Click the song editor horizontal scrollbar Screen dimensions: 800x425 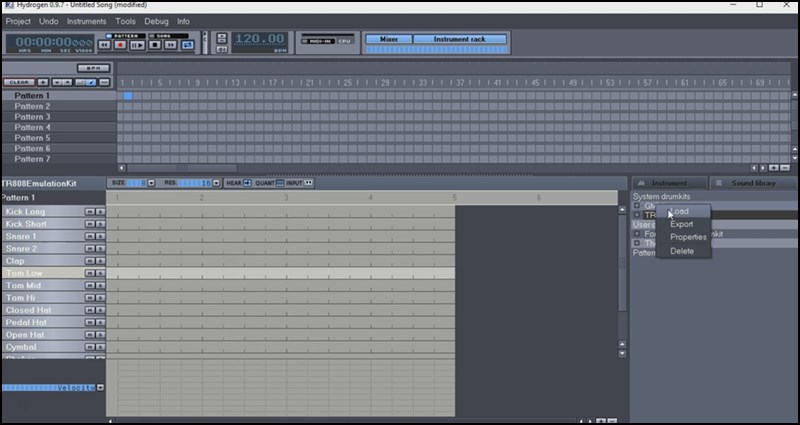point(182,168)
